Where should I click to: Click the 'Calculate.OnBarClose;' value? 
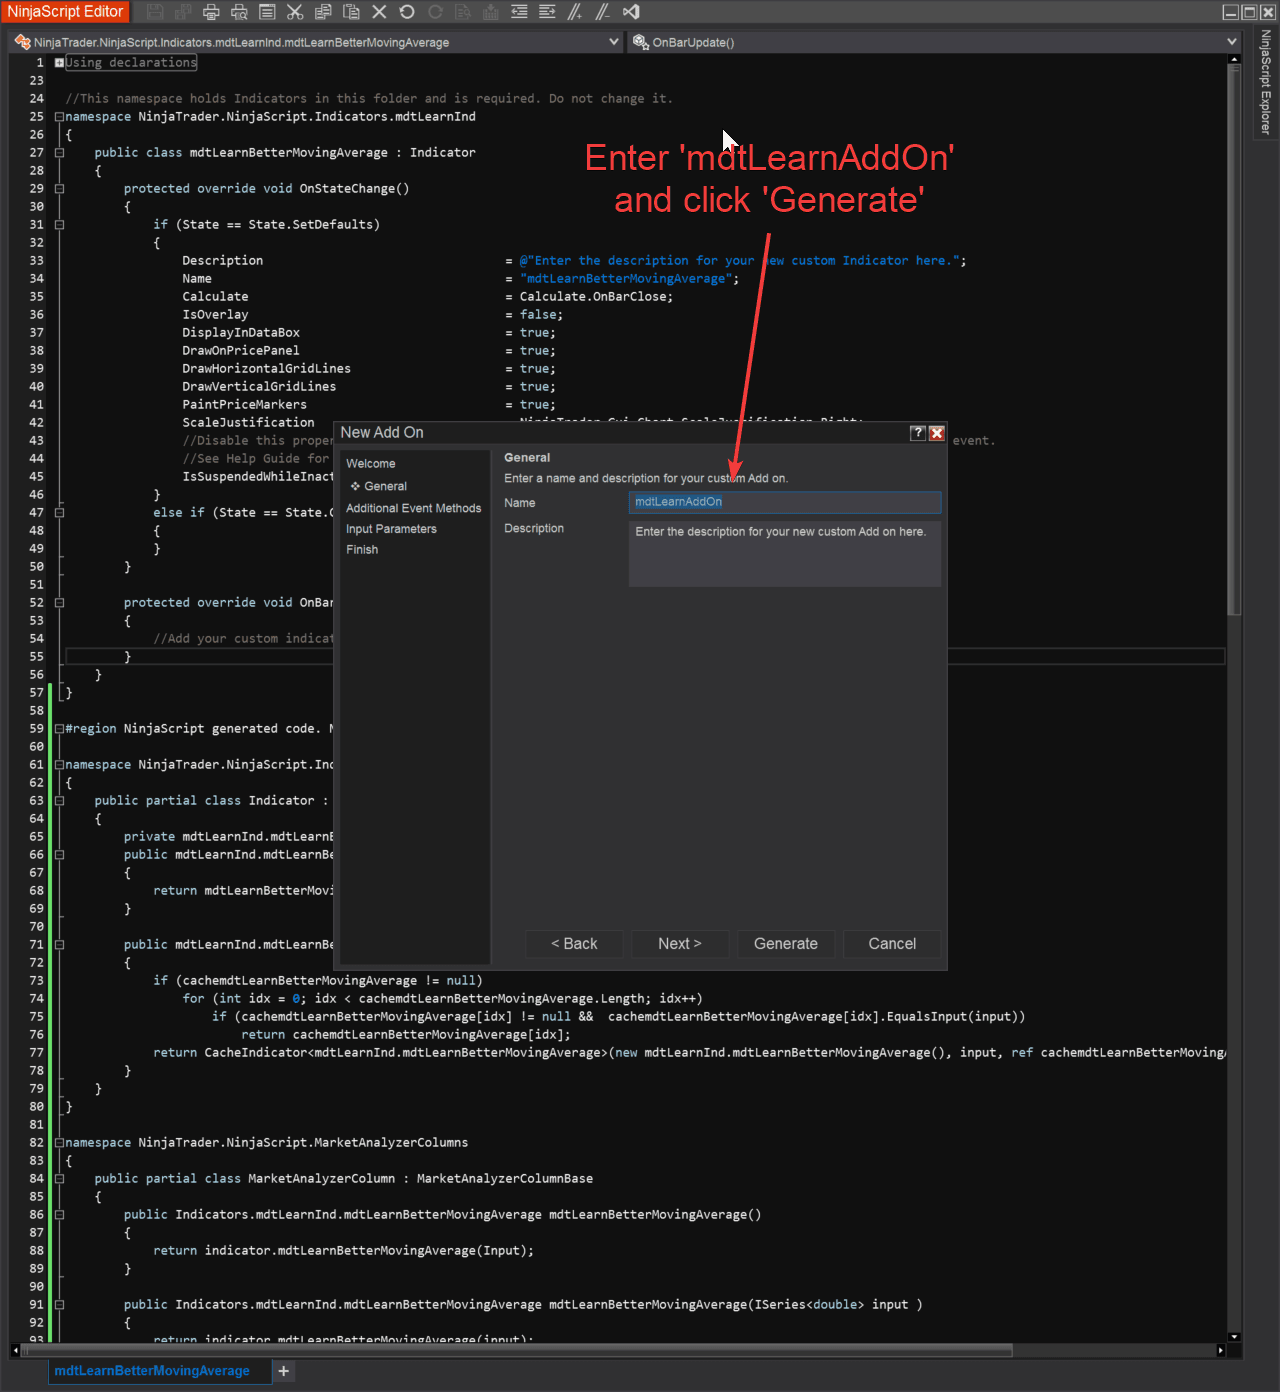596,297
